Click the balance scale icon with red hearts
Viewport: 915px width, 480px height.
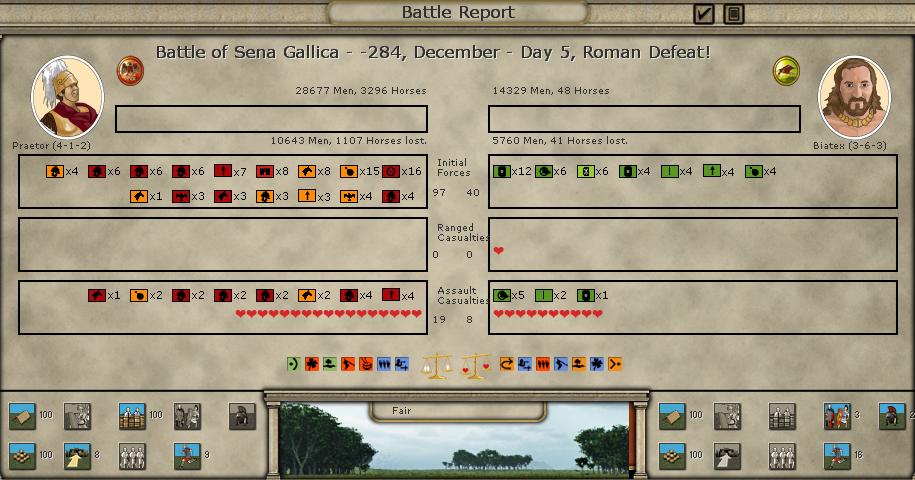pyautogui.click(x=475, y=365)
